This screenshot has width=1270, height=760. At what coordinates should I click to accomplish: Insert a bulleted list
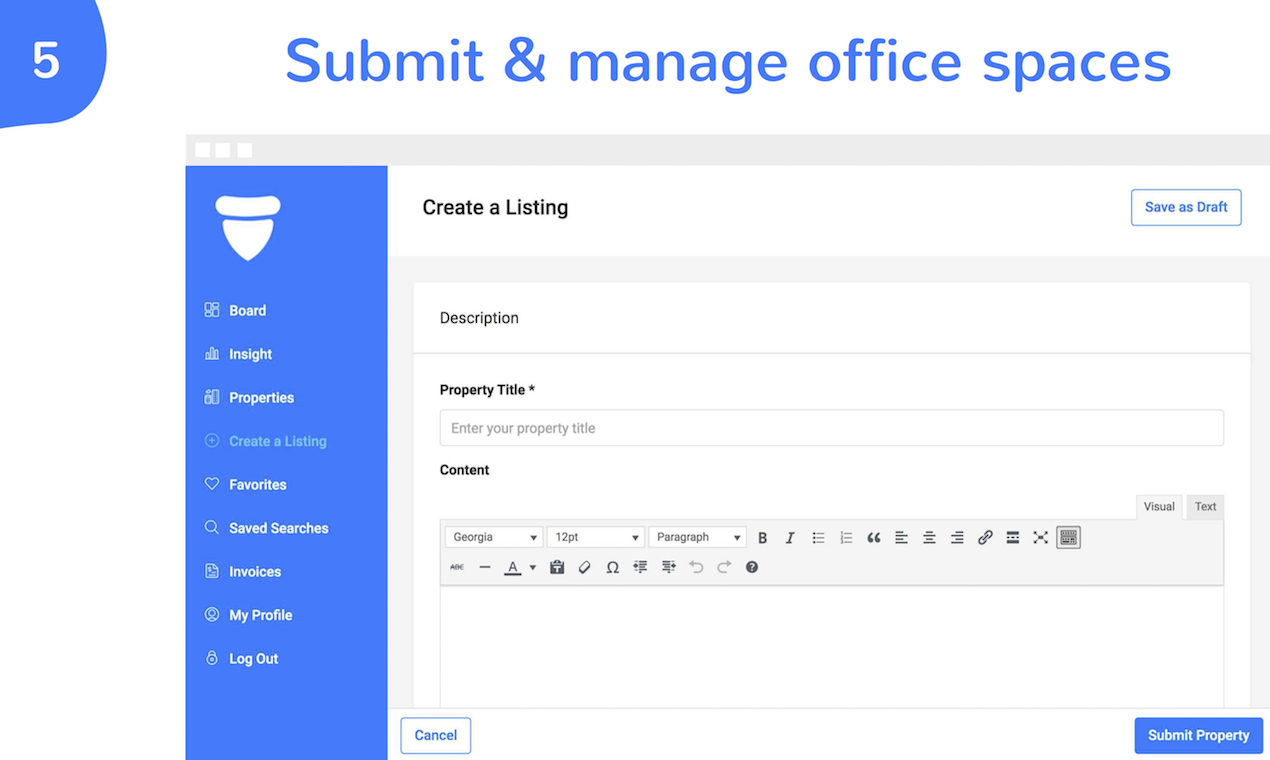point(818,537)
